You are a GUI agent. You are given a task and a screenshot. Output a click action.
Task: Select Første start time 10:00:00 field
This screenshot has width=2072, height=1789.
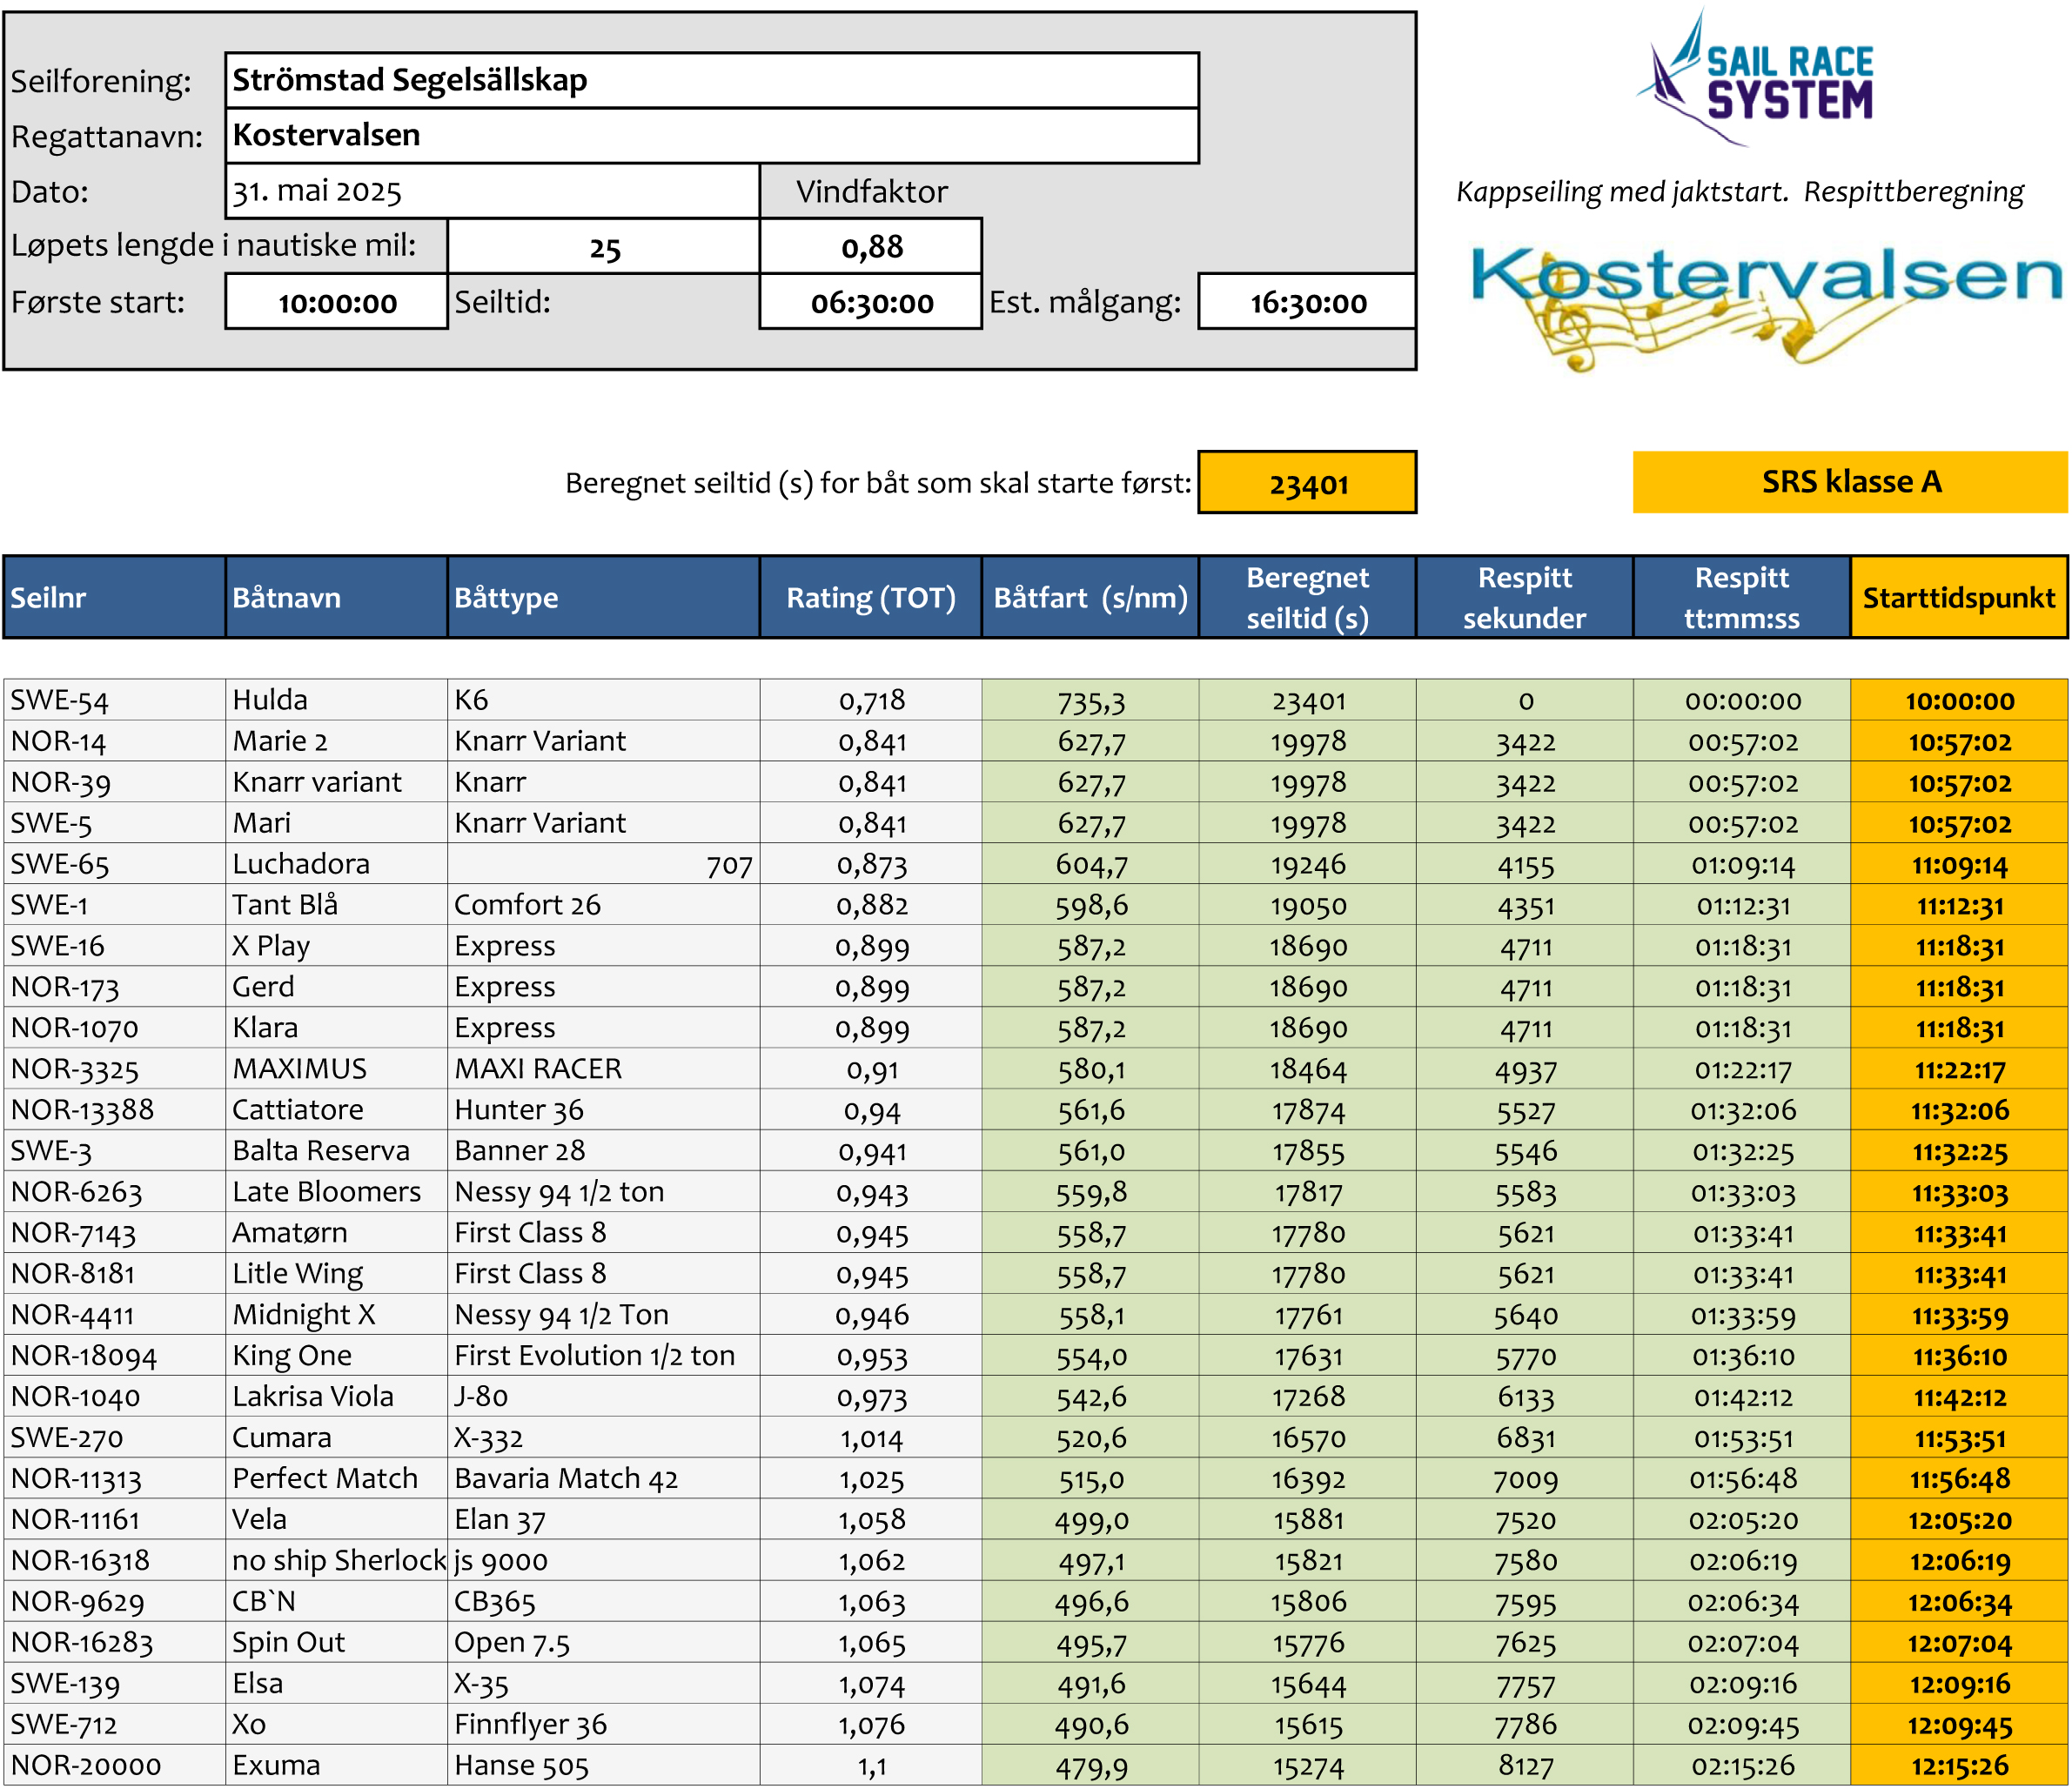coord(337,302)
